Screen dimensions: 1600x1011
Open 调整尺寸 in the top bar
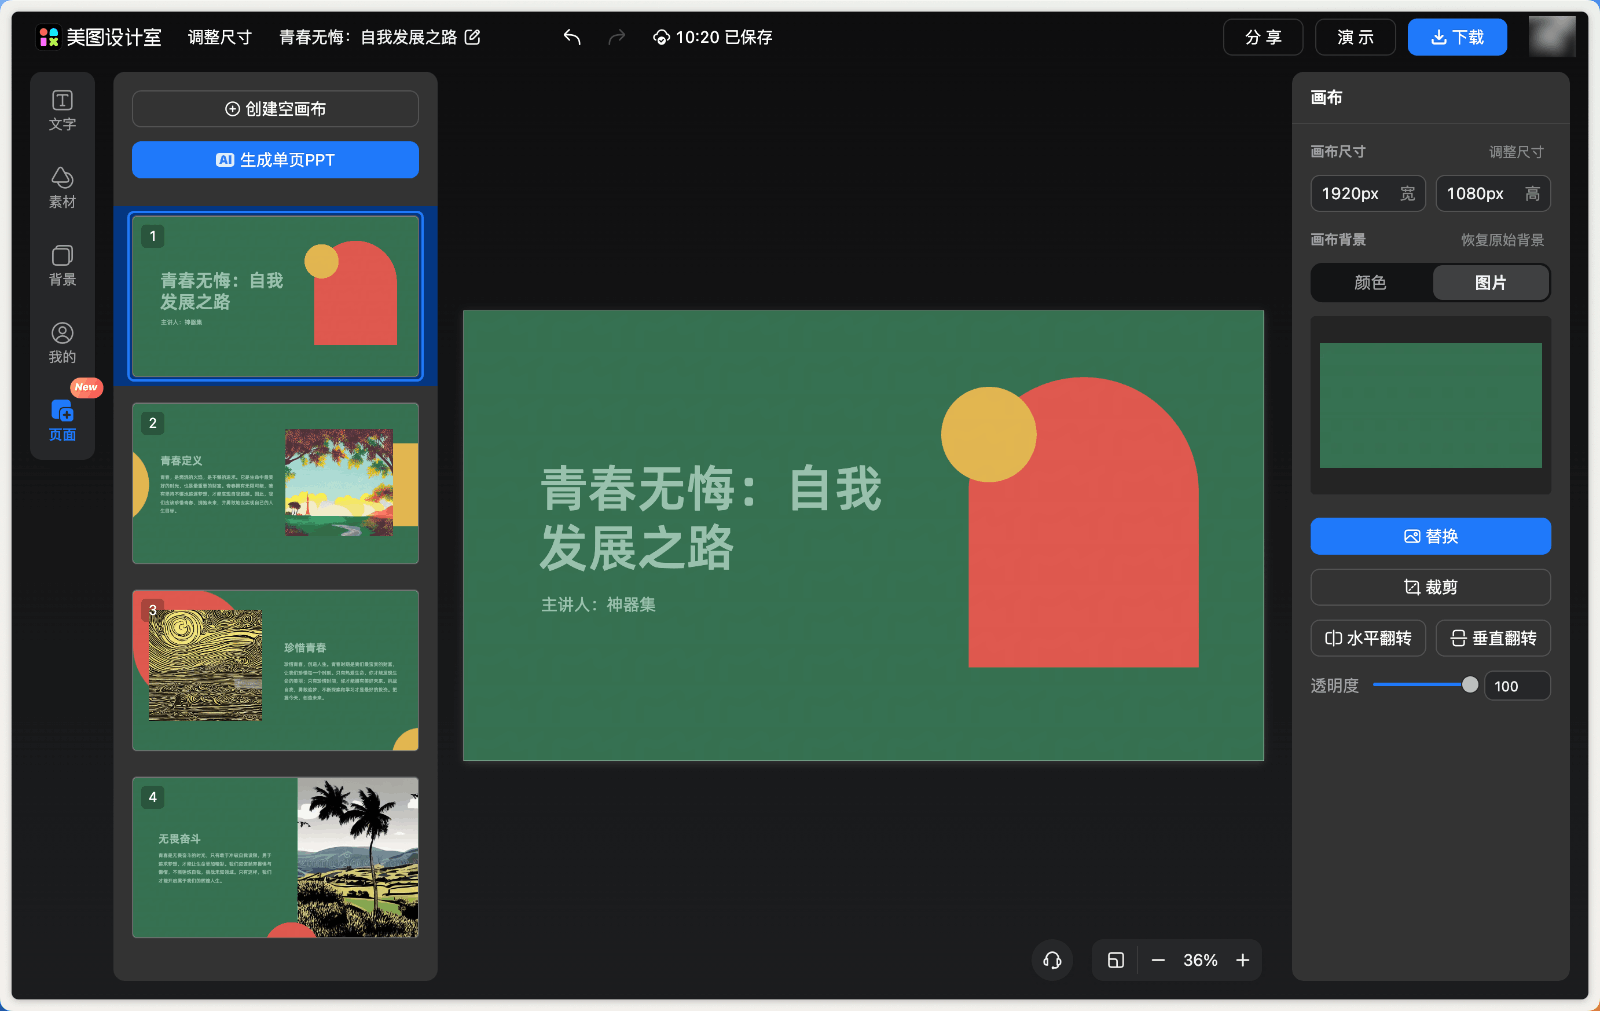(x=220, y=37)
